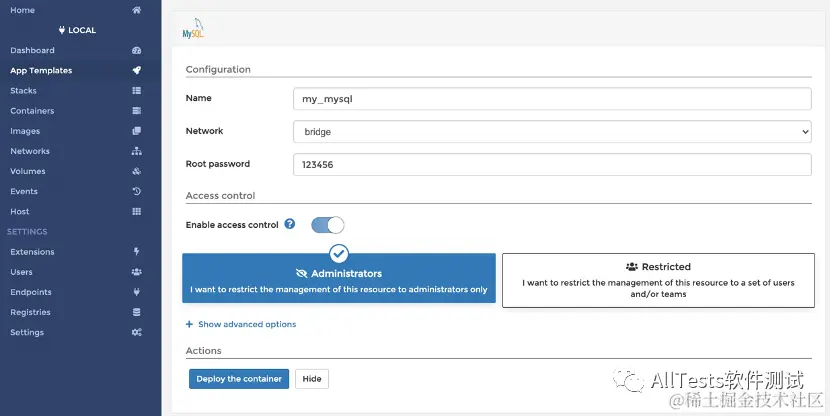The height and width of the screenshot is (416, 830).
Task: Click the Volumes cubes icon
Action: coord(137,171)
